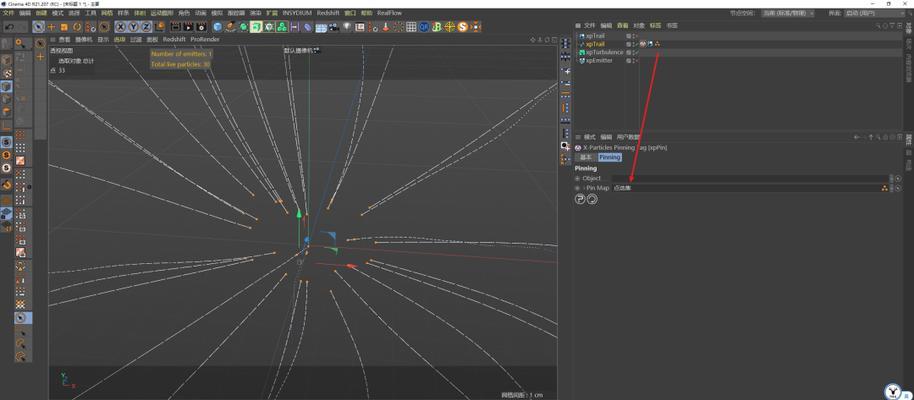This screenshot has width=914, height=400.
Task: Open the INSYDIUM menu
Action: 297,13
